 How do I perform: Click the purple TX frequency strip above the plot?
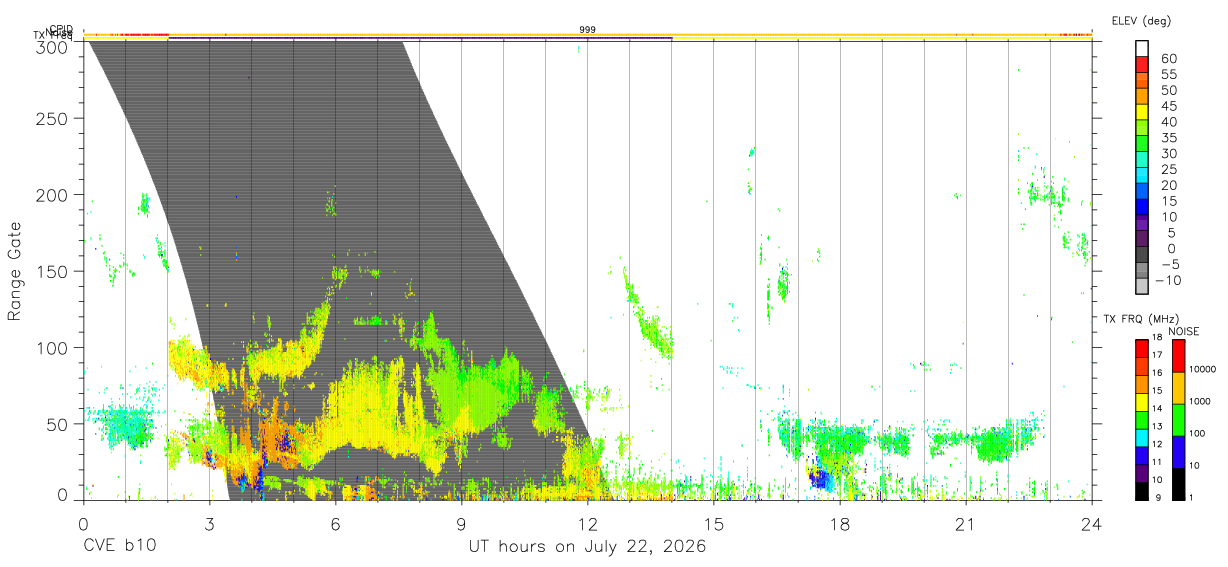pyautogui.click(x=420, y=38)
